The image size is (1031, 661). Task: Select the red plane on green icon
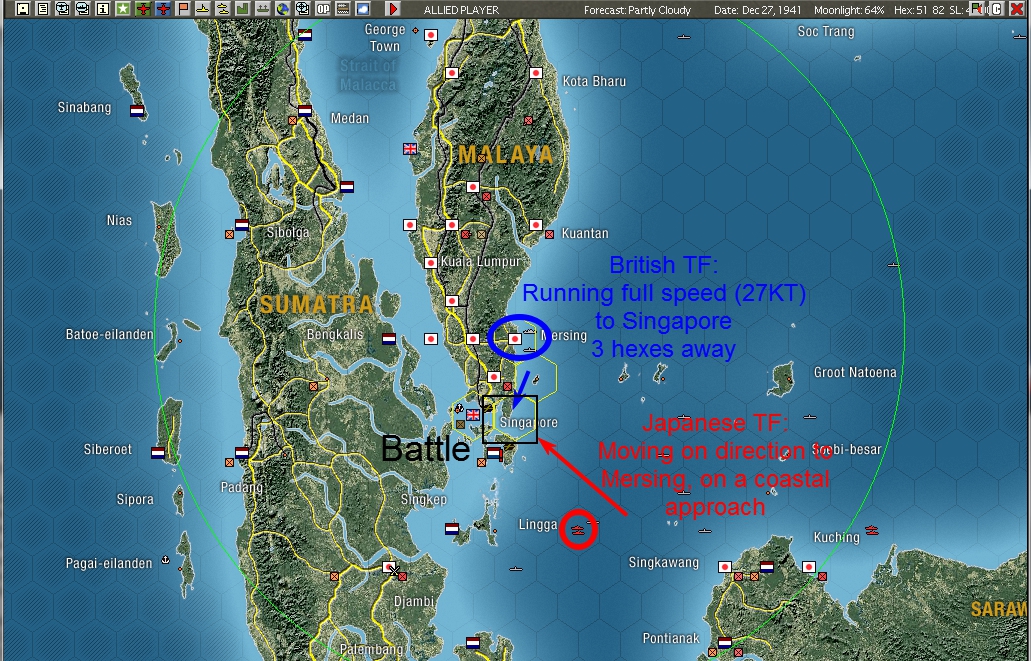coord(143,9)
